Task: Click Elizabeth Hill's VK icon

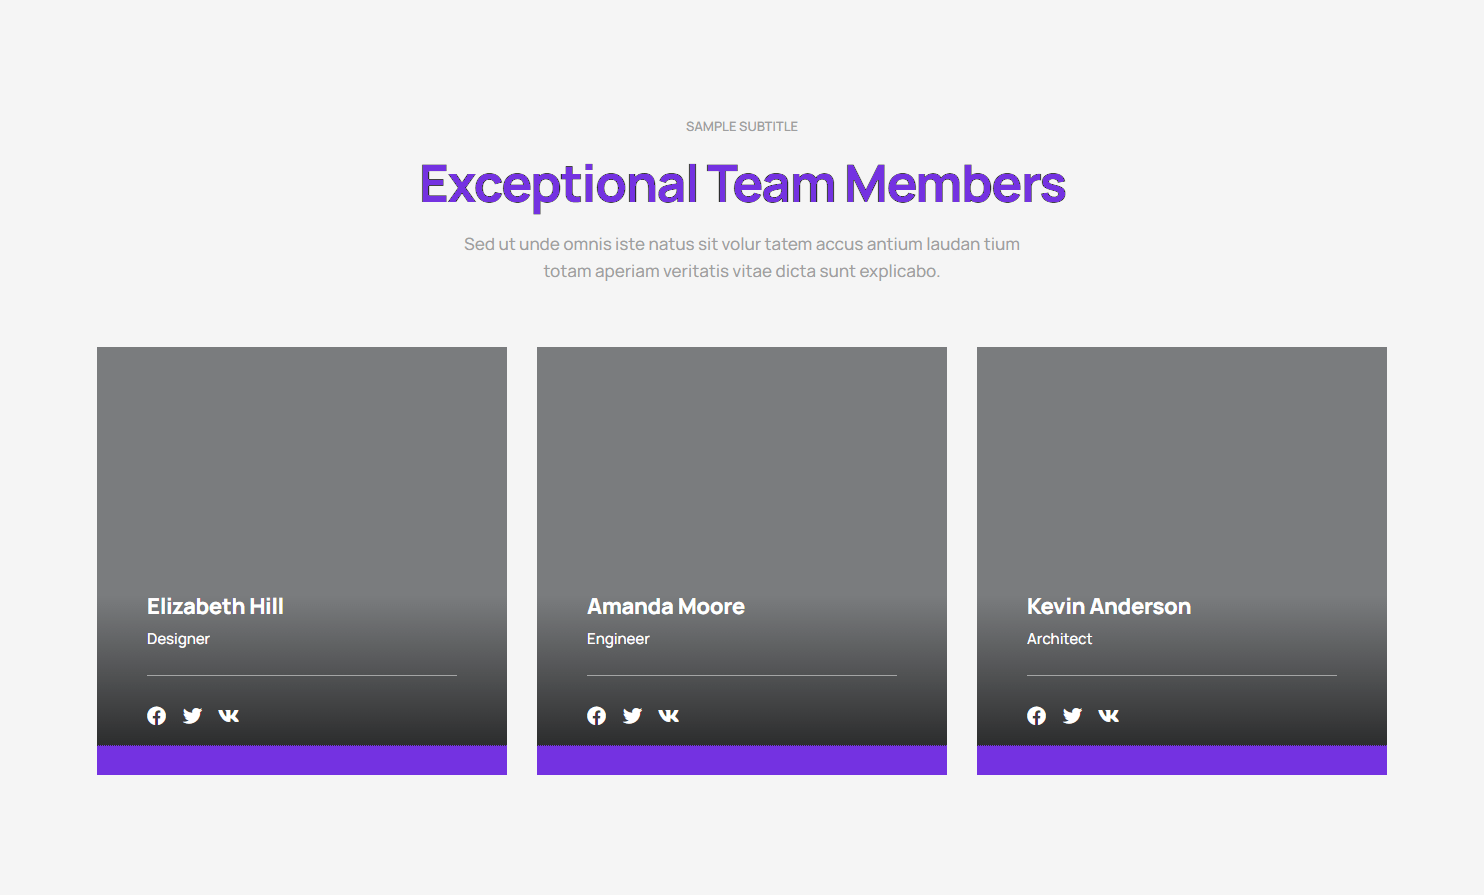Action: (x=229, y=716)
